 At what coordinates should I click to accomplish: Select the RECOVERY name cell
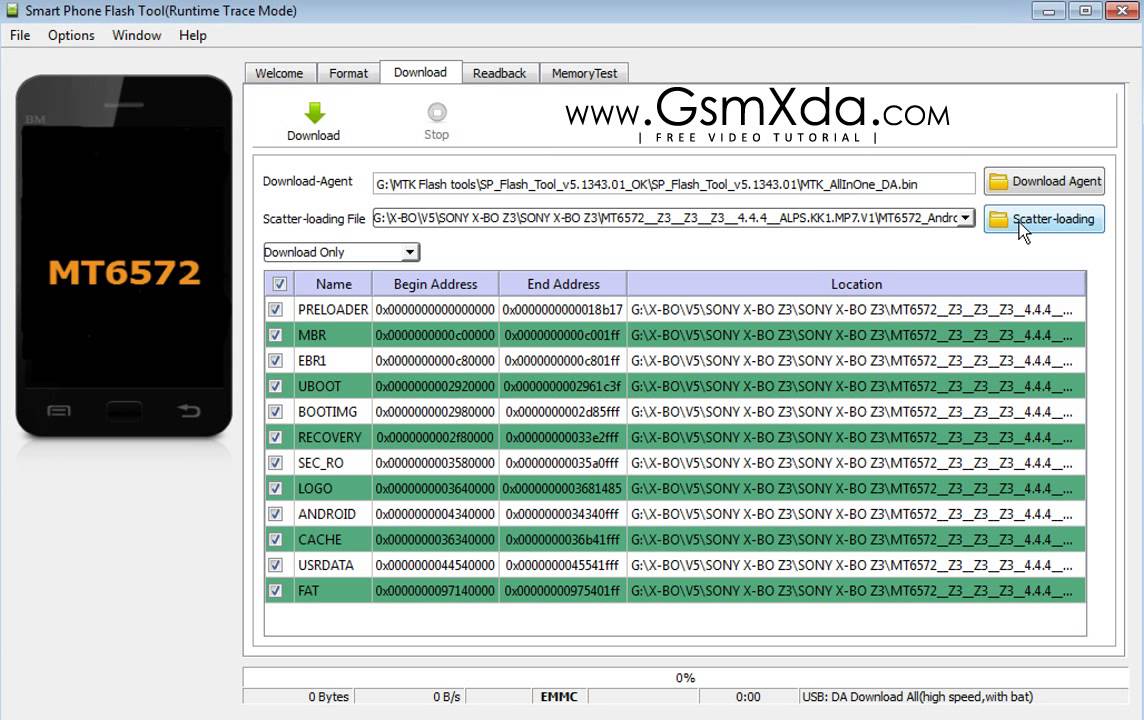point(333,437)
